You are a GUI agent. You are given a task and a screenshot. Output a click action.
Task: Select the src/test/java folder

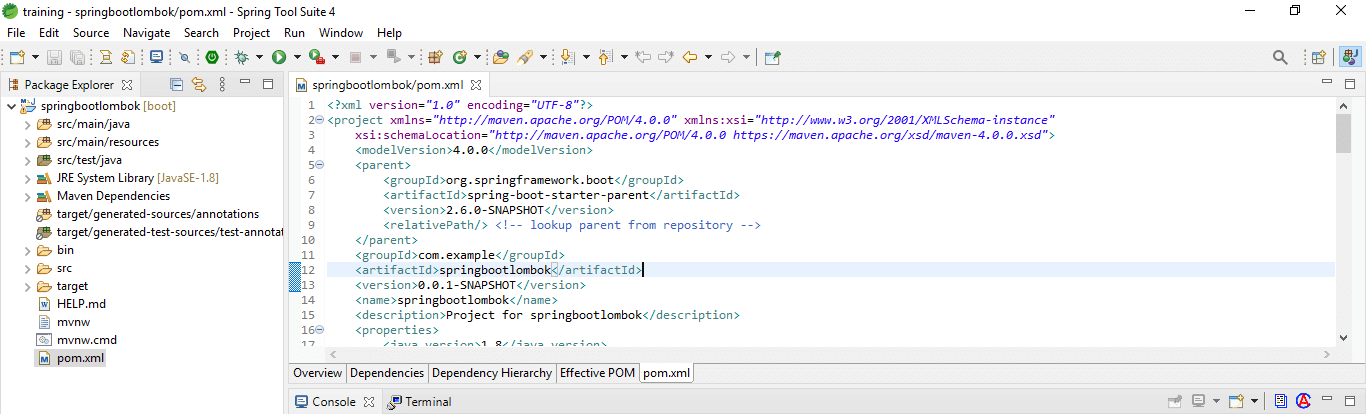click(89, 160)
